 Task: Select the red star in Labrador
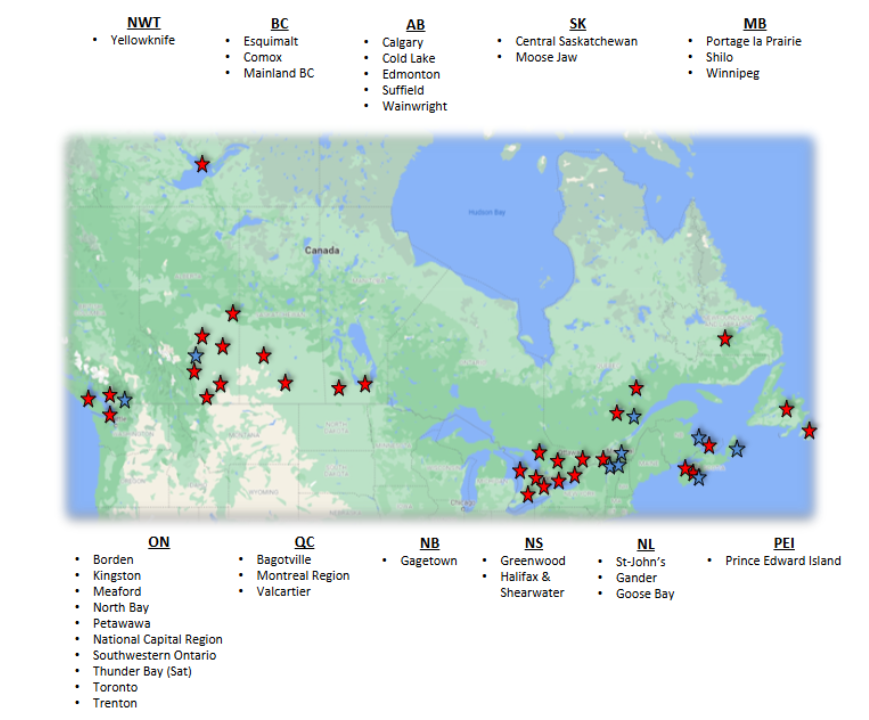[x=725, y=339]
